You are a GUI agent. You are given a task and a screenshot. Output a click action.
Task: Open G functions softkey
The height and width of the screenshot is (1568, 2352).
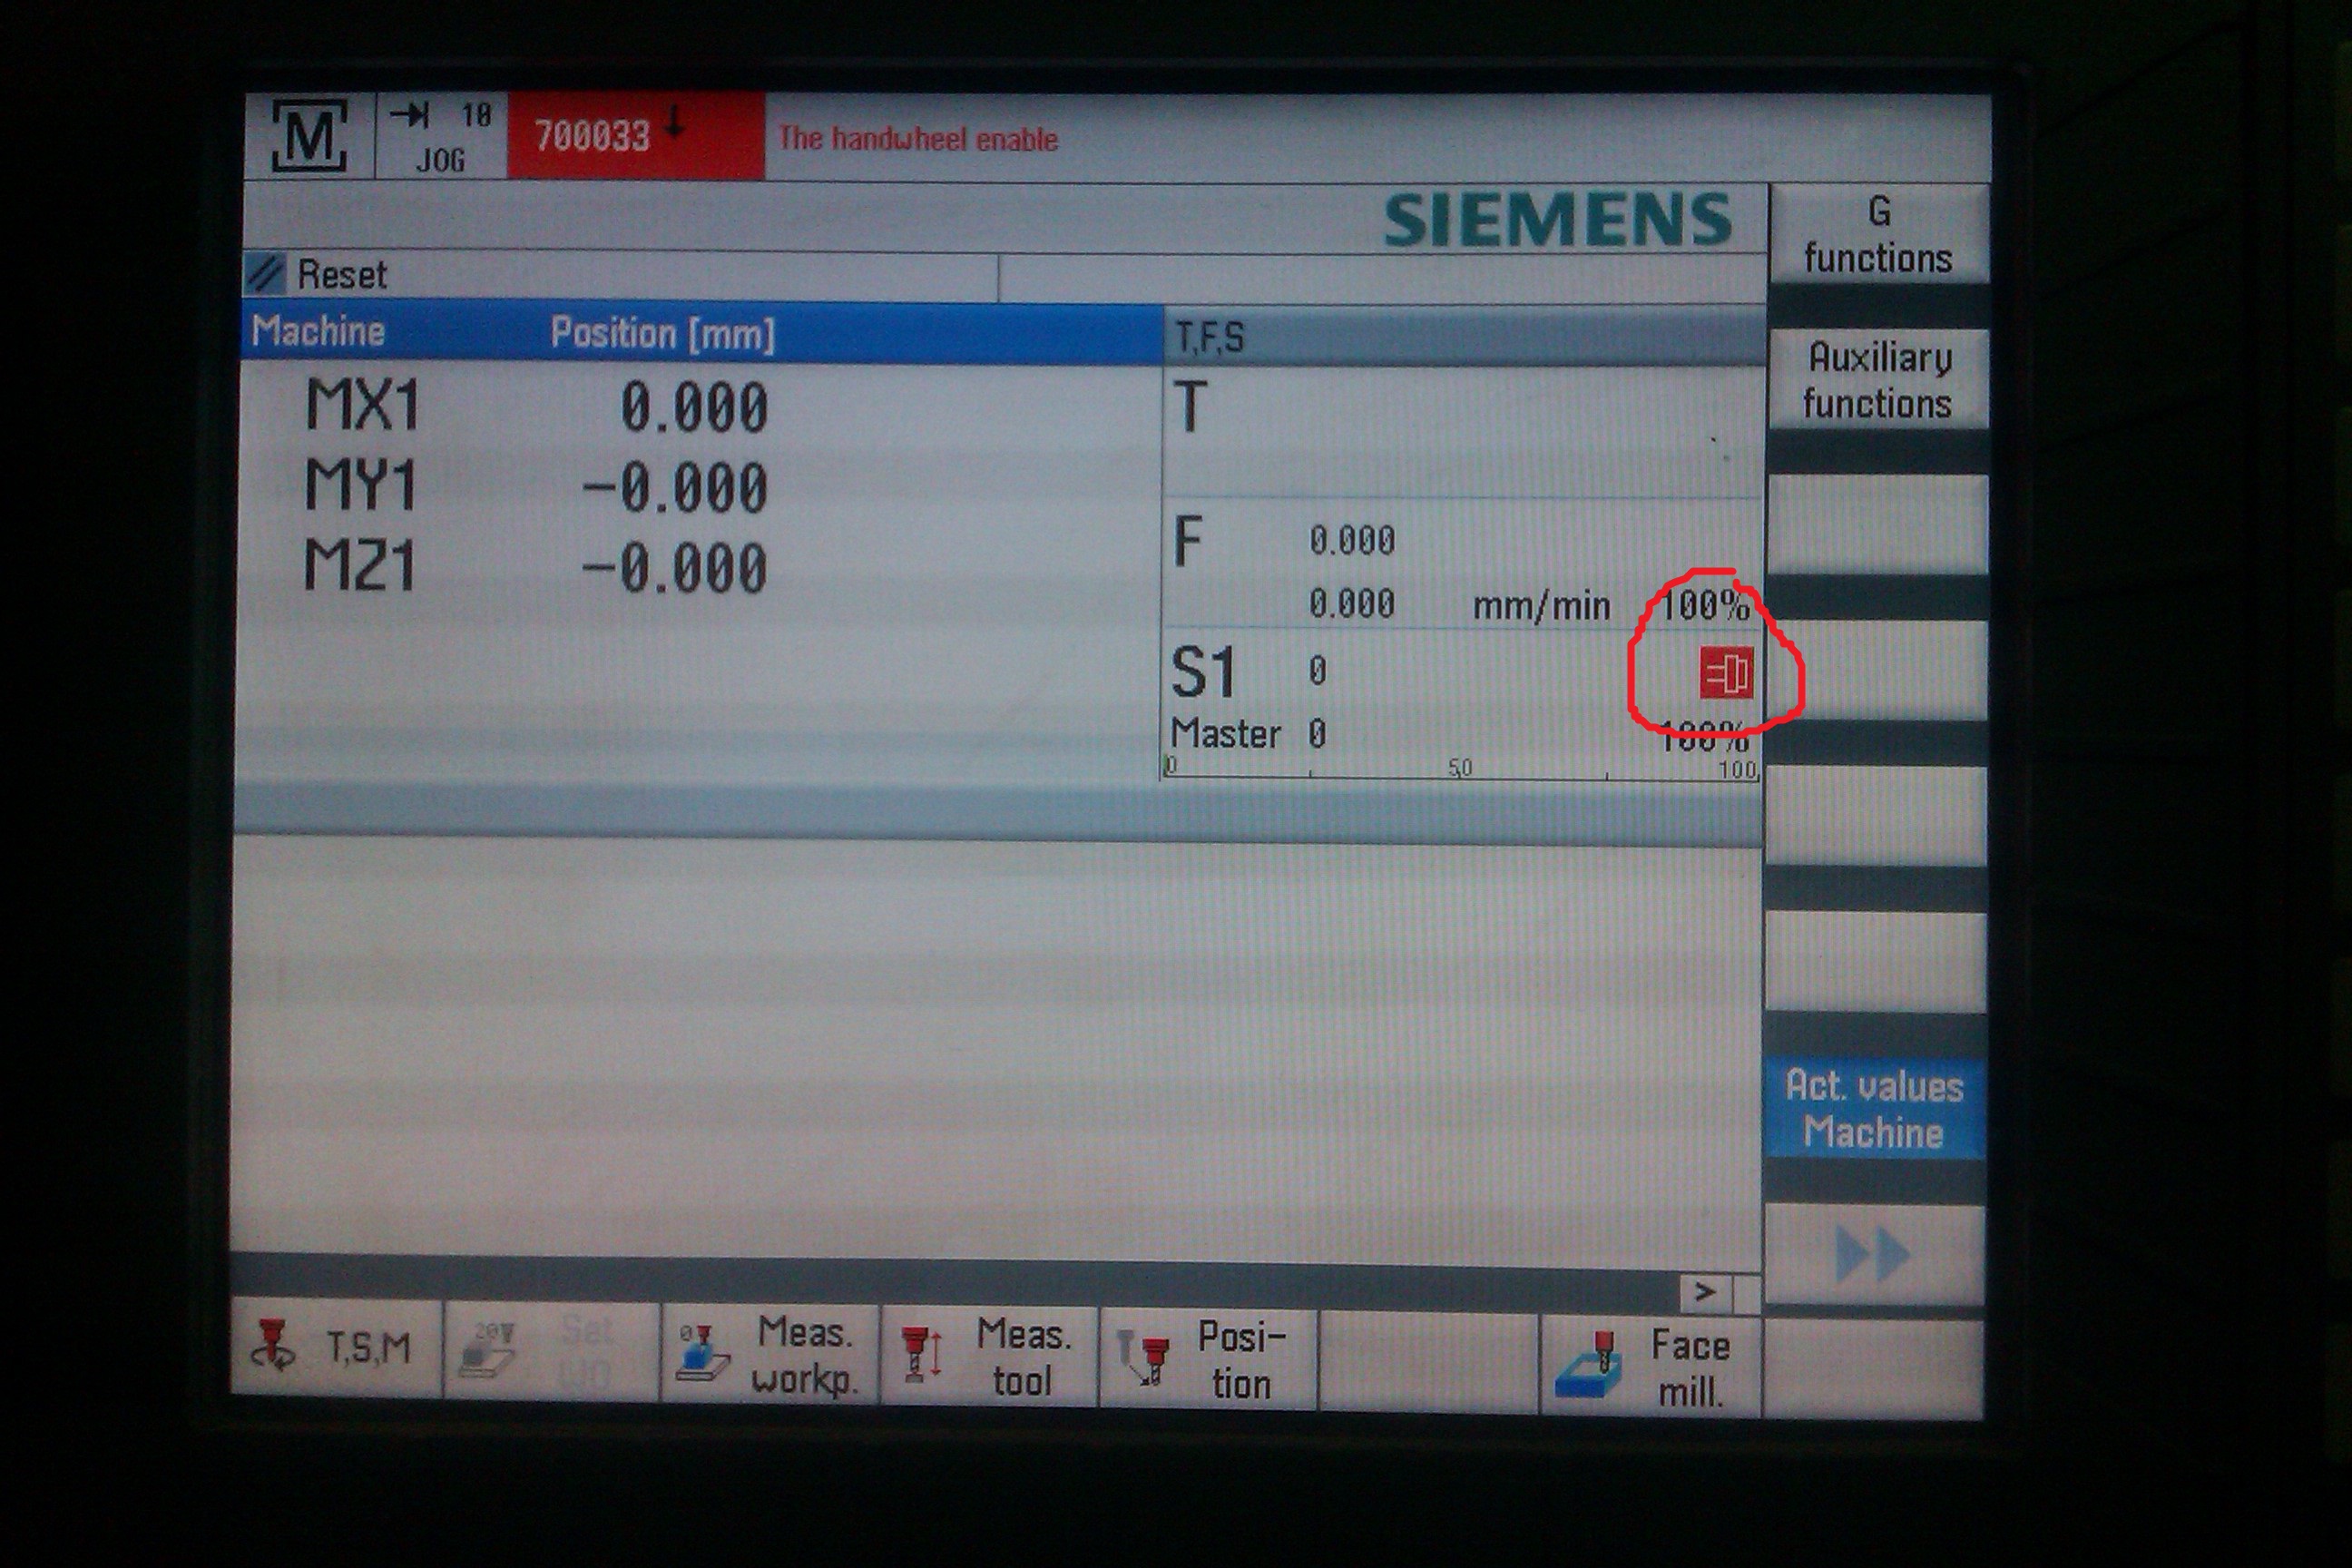click(x=1878, y=234)
